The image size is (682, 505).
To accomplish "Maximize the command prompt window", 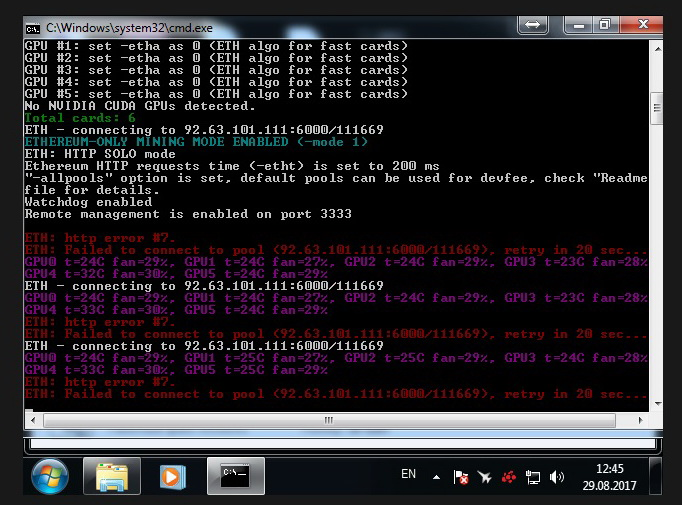I will coord(604,24).
